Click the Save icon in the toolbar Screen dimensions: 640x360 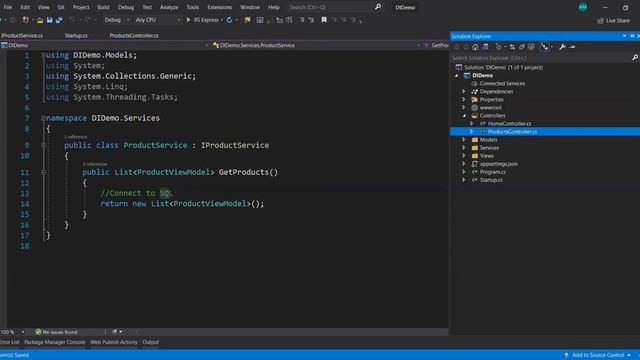point(49,20)
